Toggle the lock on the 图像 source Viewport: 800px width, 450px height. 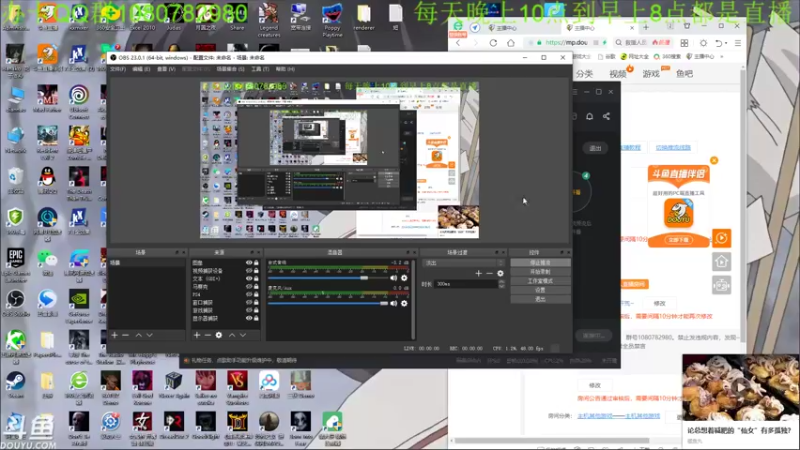[x=256, y=263]
